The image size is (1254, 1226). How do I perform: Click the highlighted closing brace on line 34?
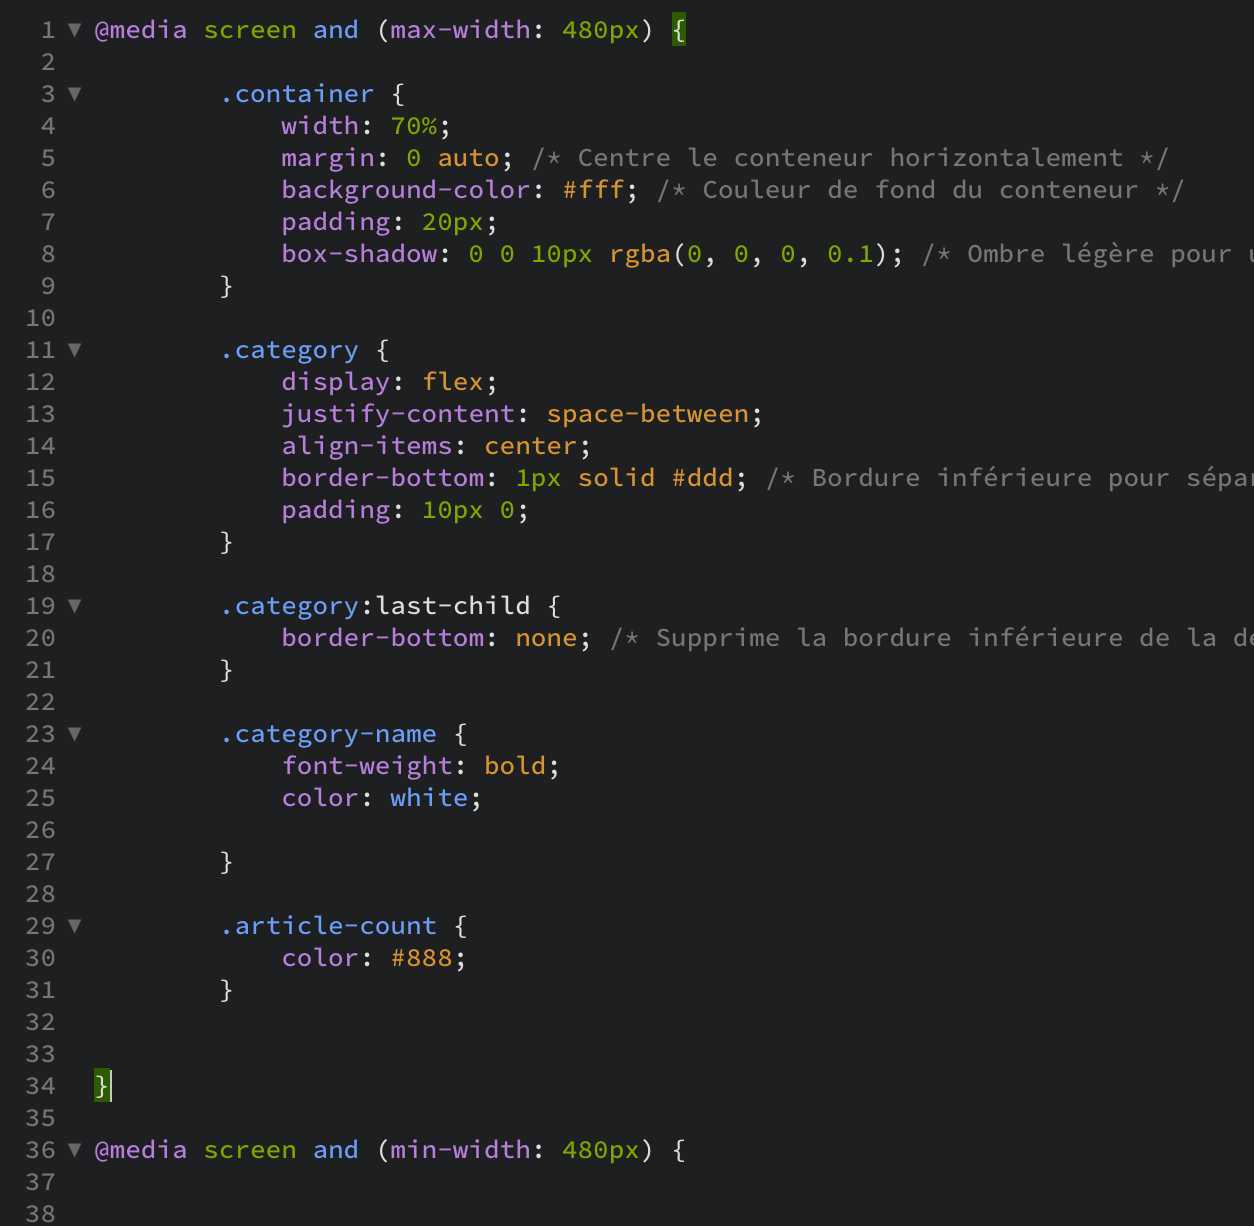tap(101, 1086)
